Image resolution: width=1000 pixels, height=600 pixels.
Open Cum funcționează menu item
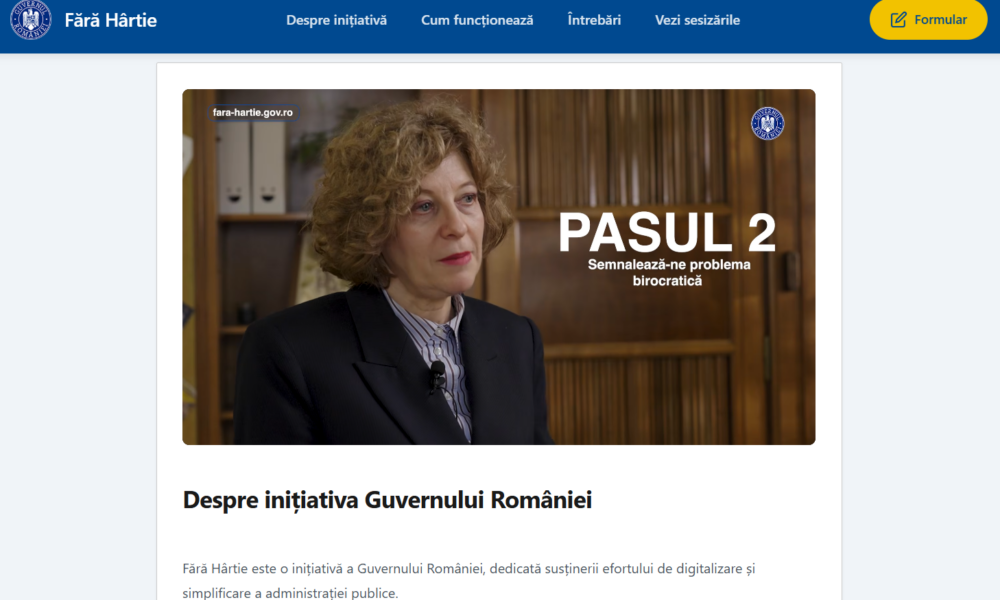[477, 20]
